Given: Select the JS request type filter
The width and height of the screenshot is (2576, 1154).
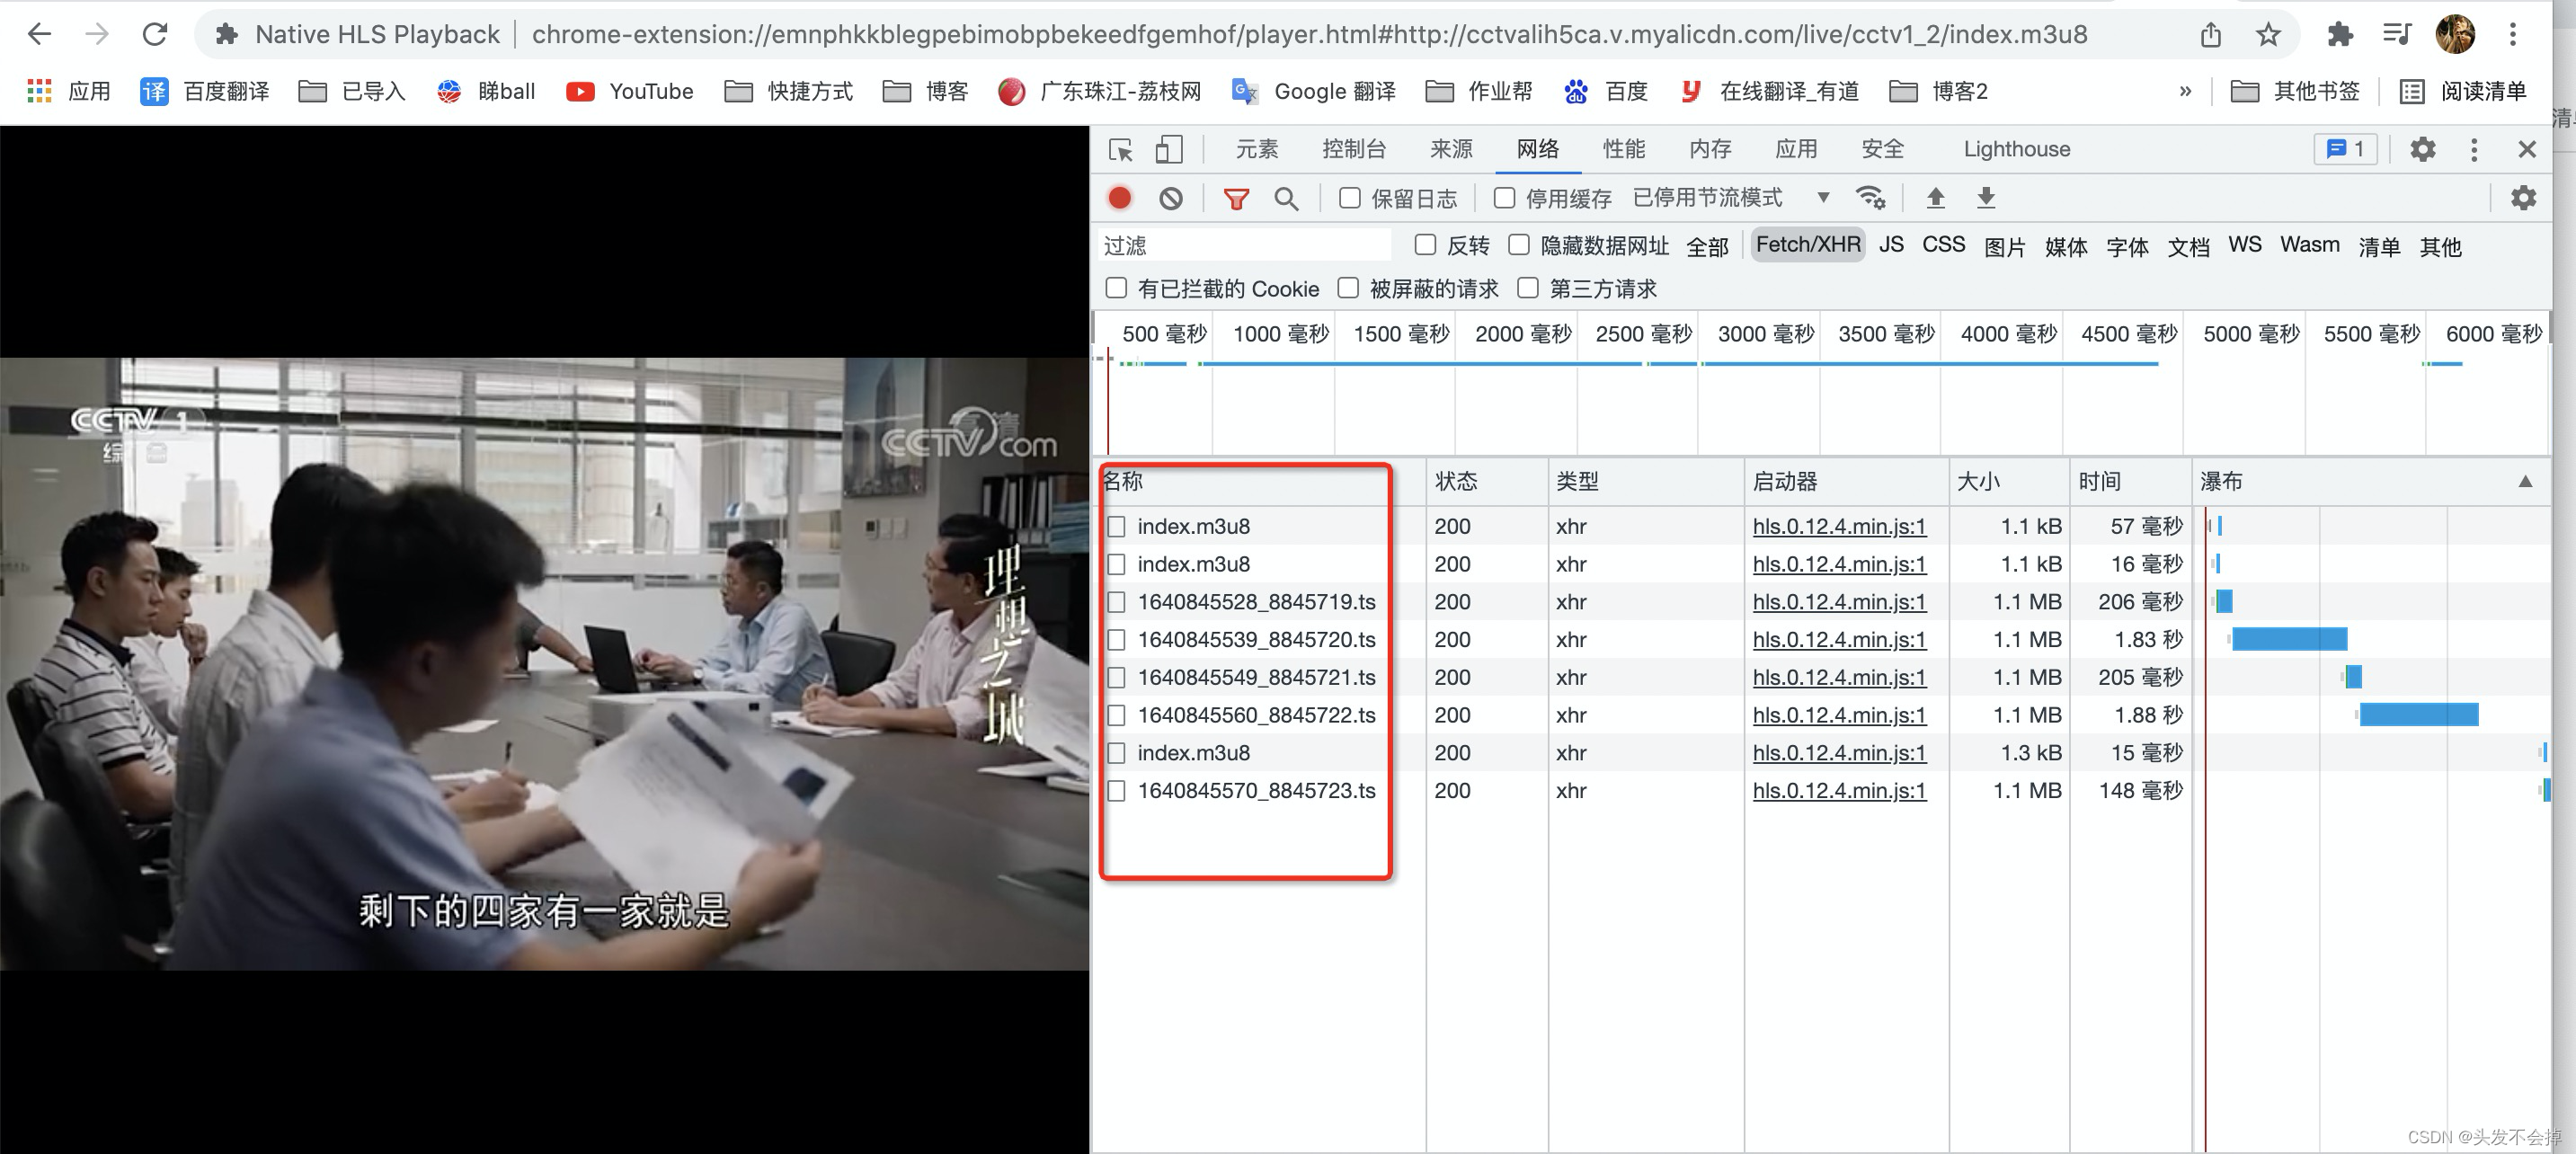Looking at the screenshot, I should tap(1891, 245).
